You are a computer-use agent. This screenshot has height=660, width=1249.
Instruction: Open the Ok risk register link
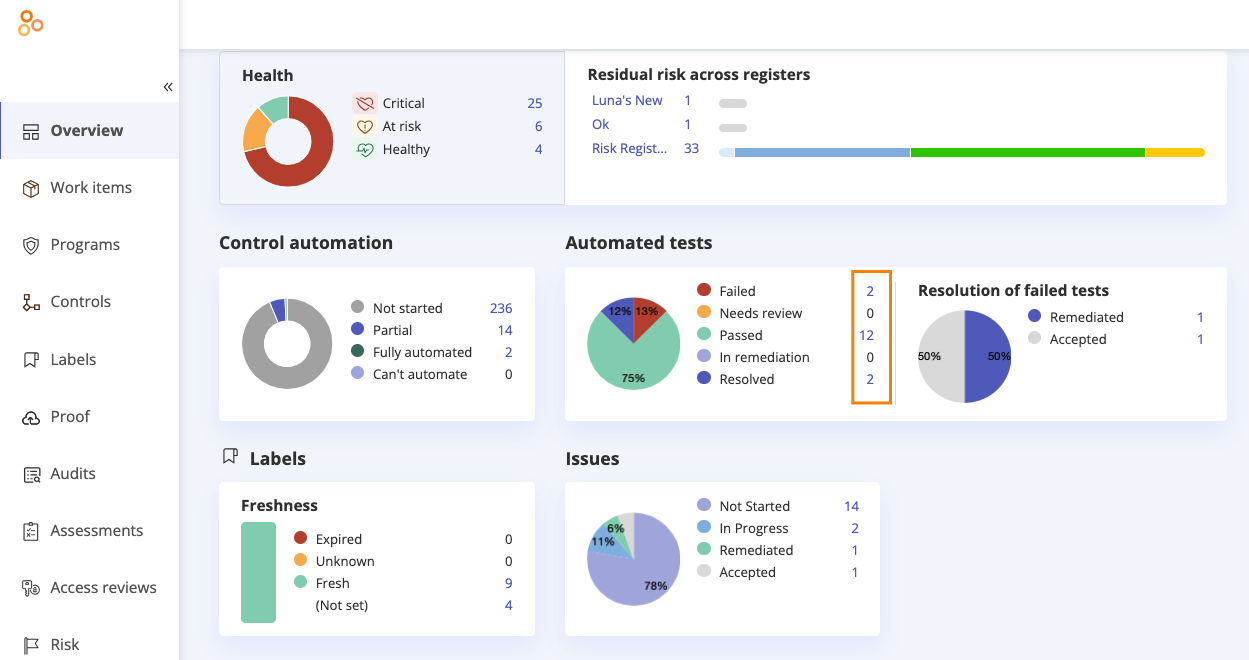[x=600, y=124]
